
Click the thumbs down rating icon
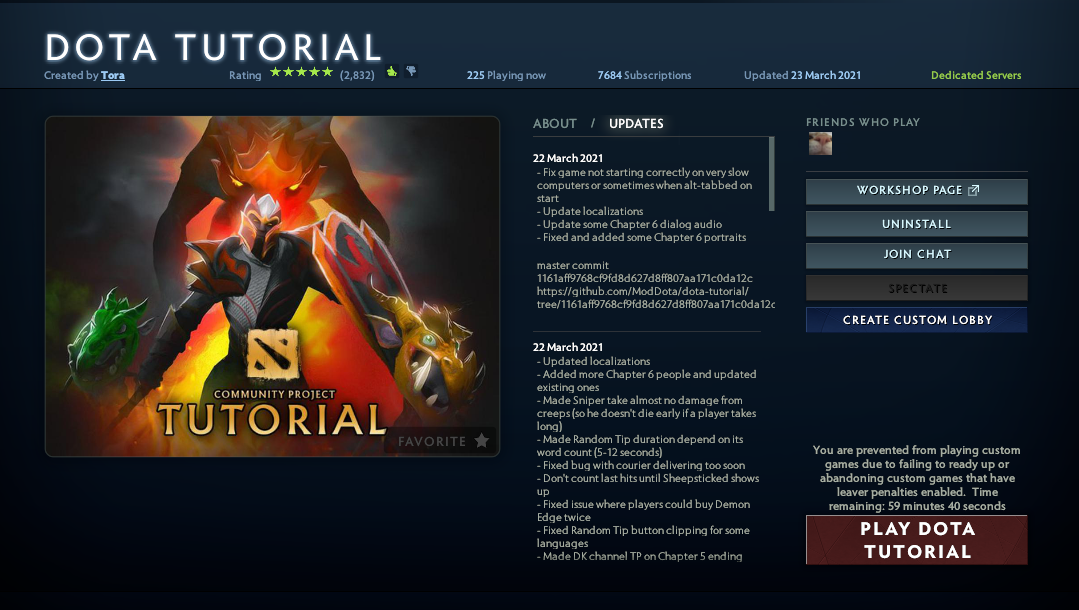(x=411, y=71)
